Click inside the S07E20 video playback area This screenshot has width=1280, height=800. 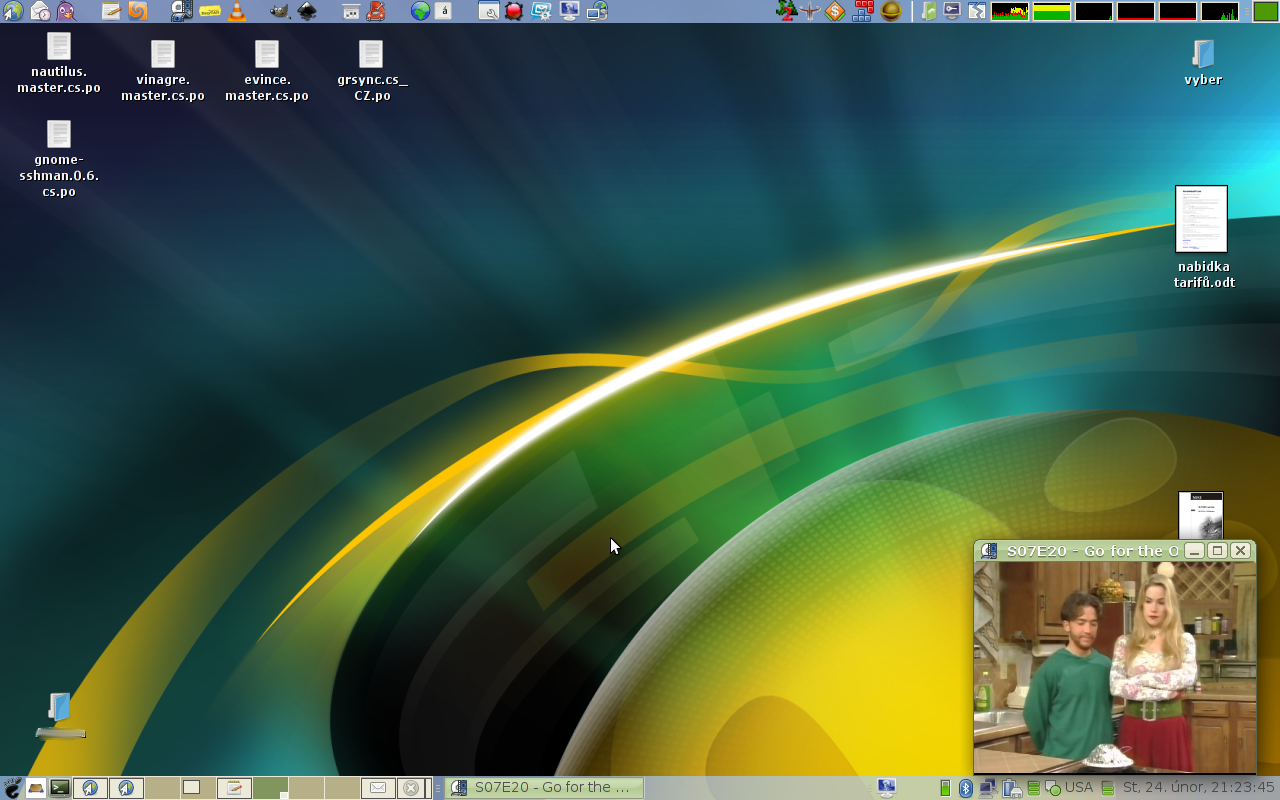click(x=1115, y=667)
